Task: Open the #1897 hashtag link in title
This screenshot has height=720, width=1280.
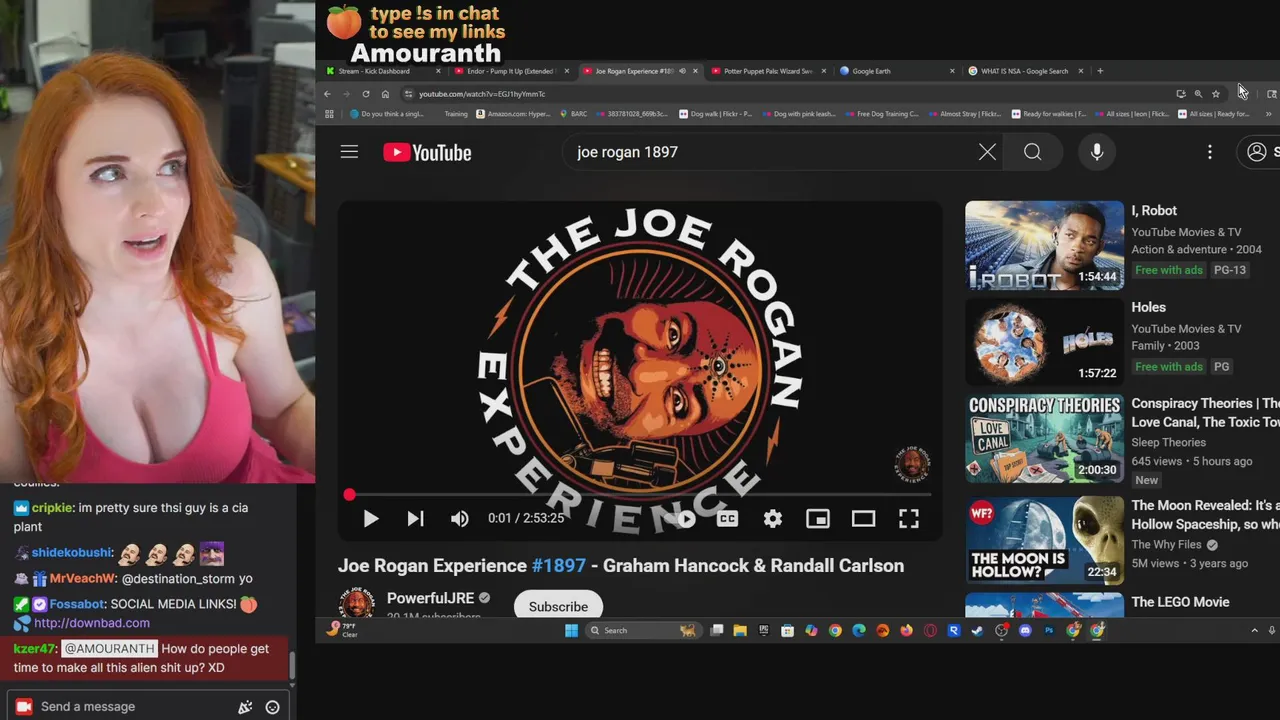Action: [x=558, y=565]
